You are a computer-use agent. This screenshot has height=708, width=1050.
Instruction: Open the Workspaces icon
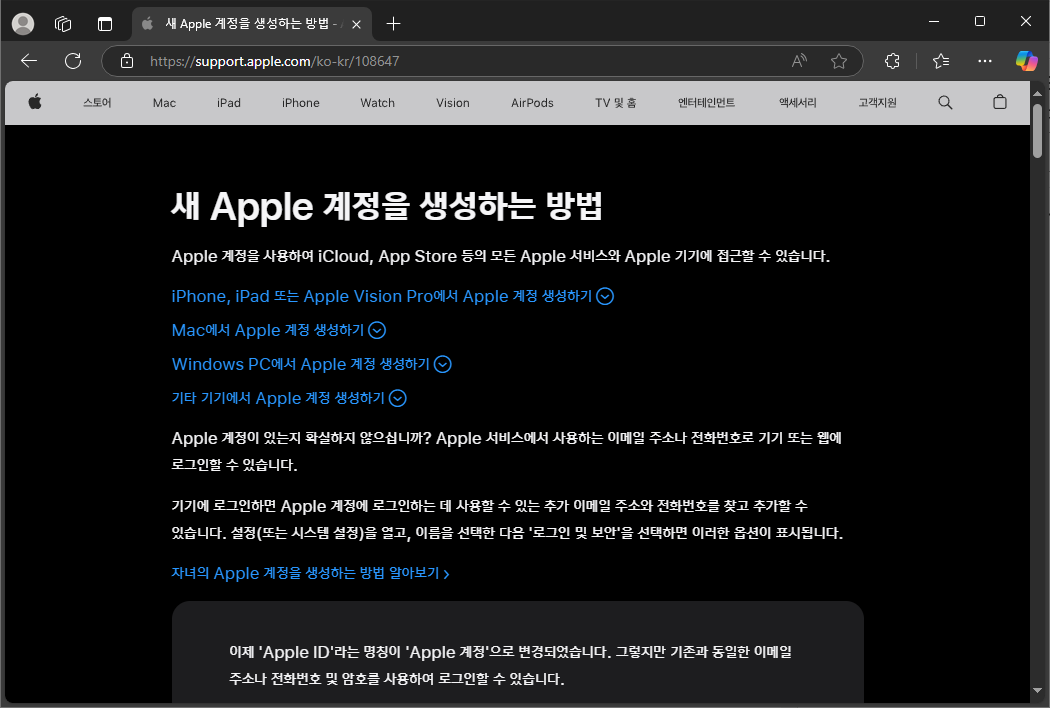63,24
